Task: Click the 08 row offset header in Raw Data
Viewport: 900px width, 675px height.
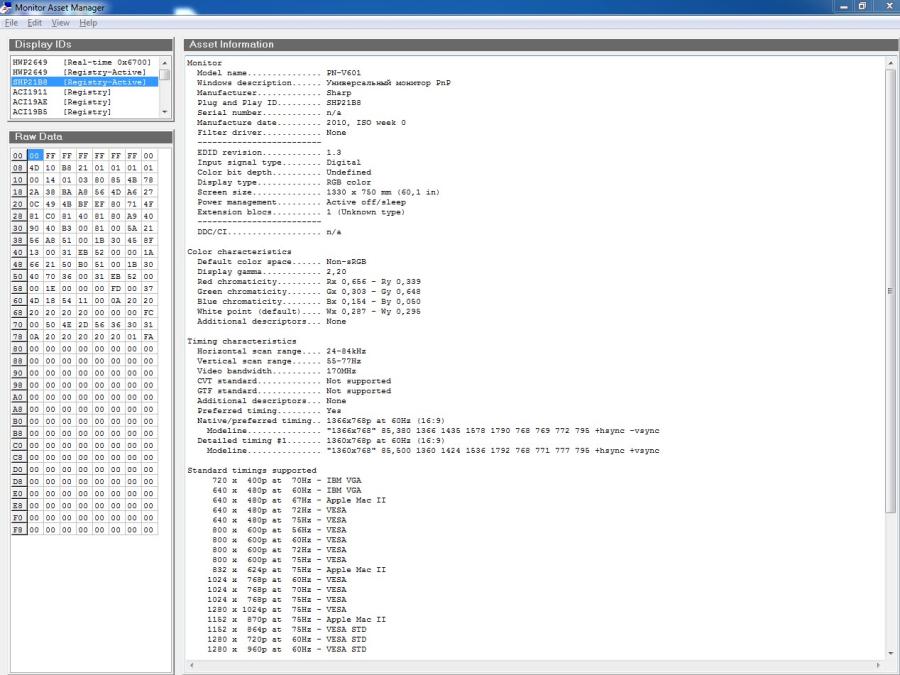Action: point(18,168)
